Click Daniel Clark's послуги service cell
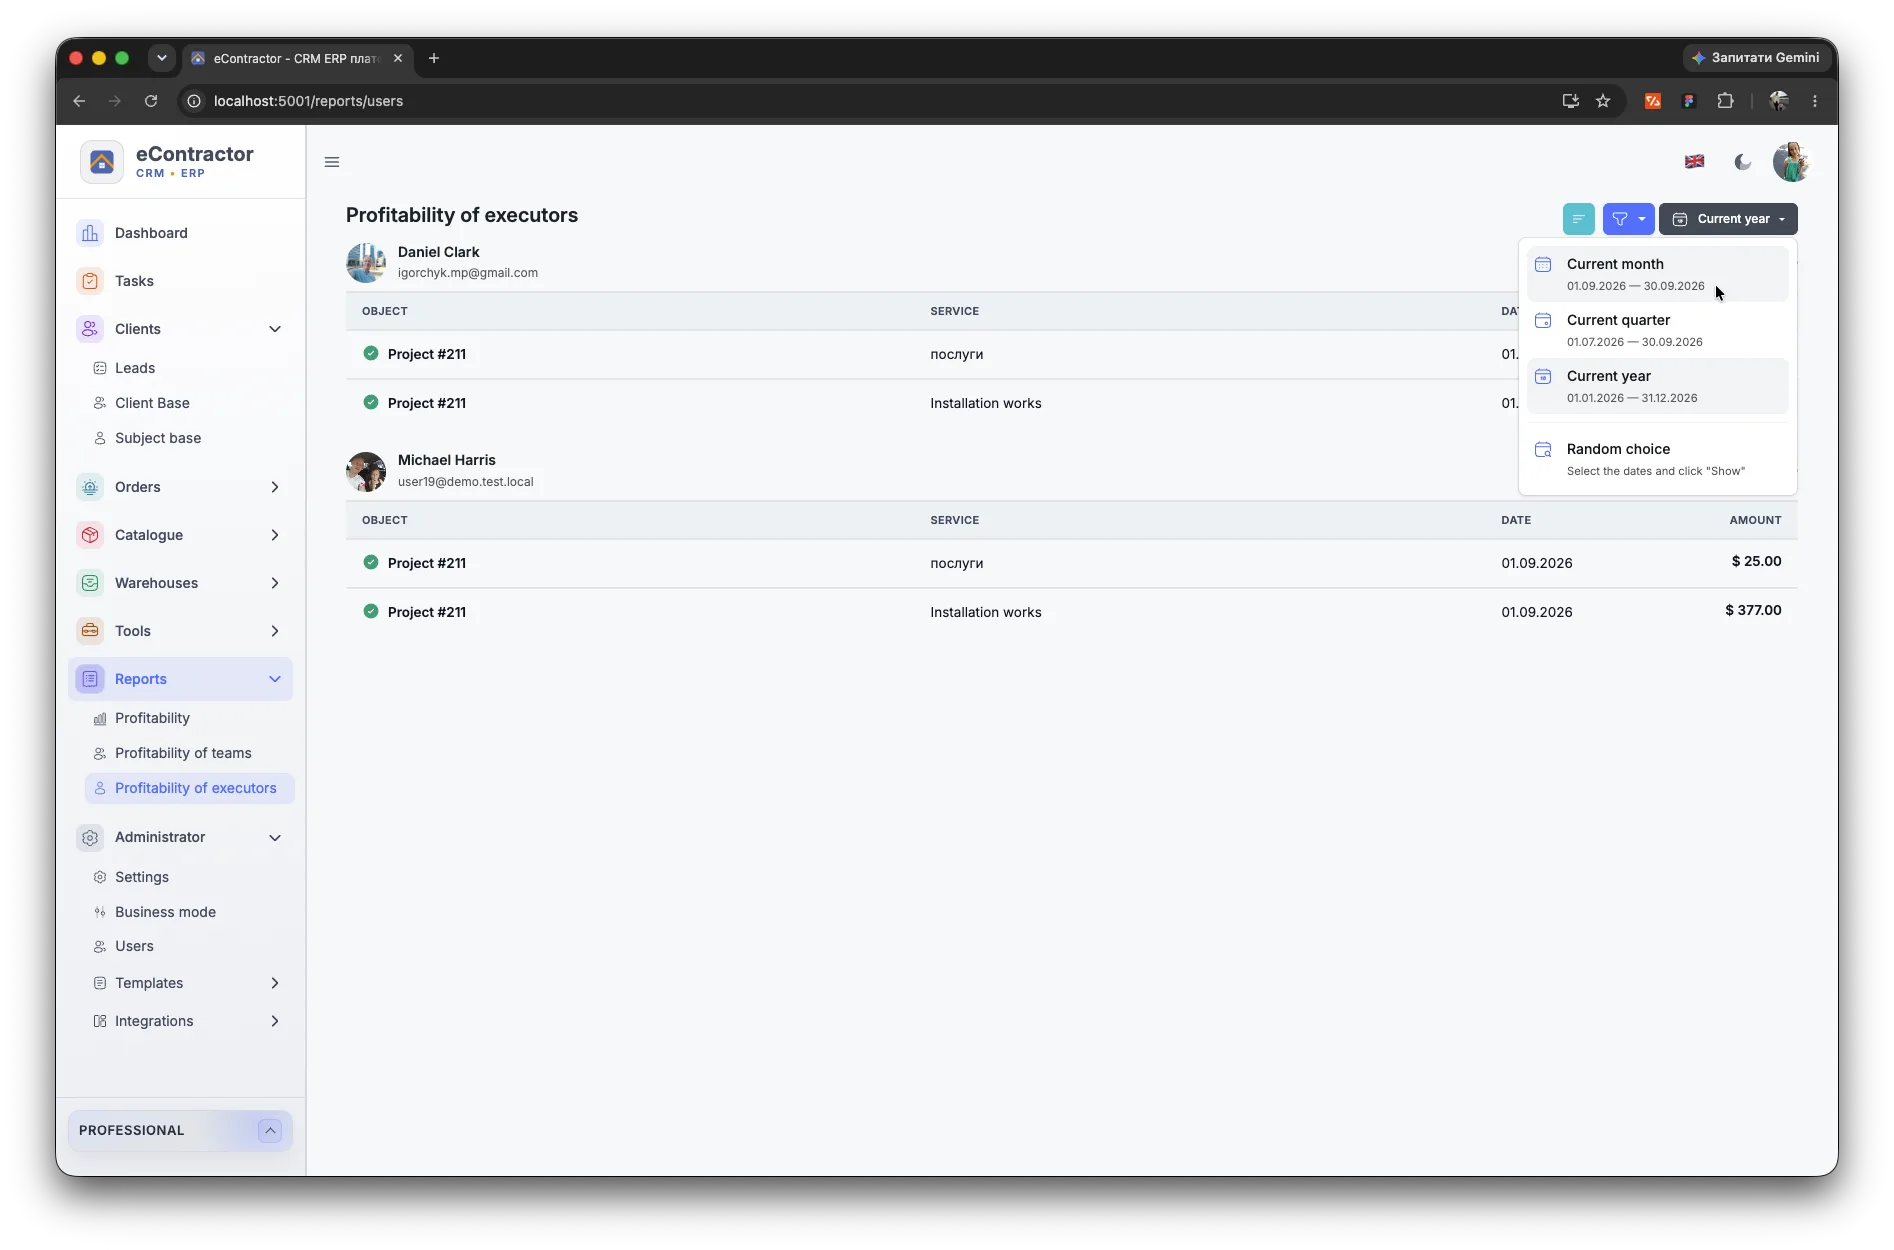The image size is (1894, 1250). point(956,354)
